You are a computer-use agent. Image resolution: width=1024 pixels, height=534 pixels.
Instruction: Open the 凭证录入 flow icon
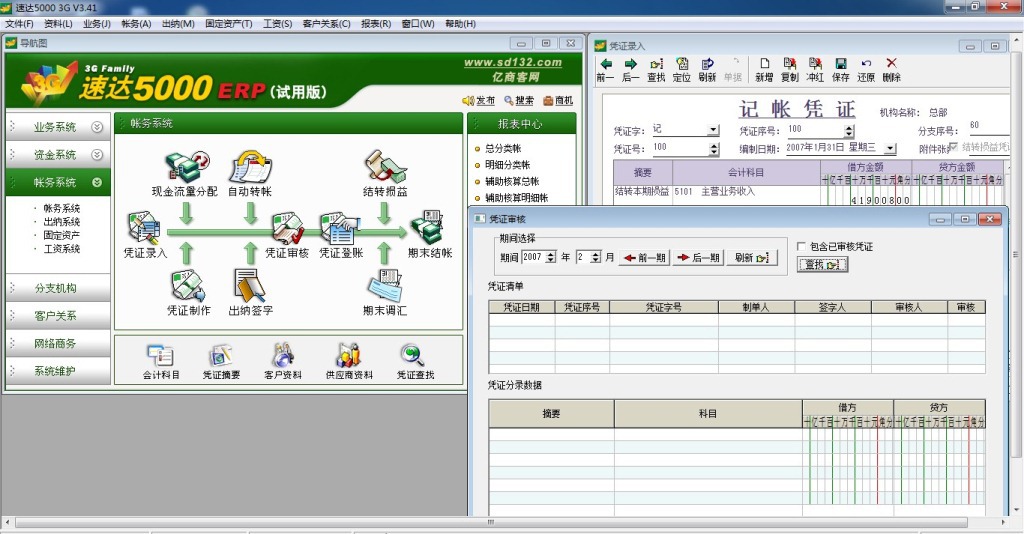145,228
